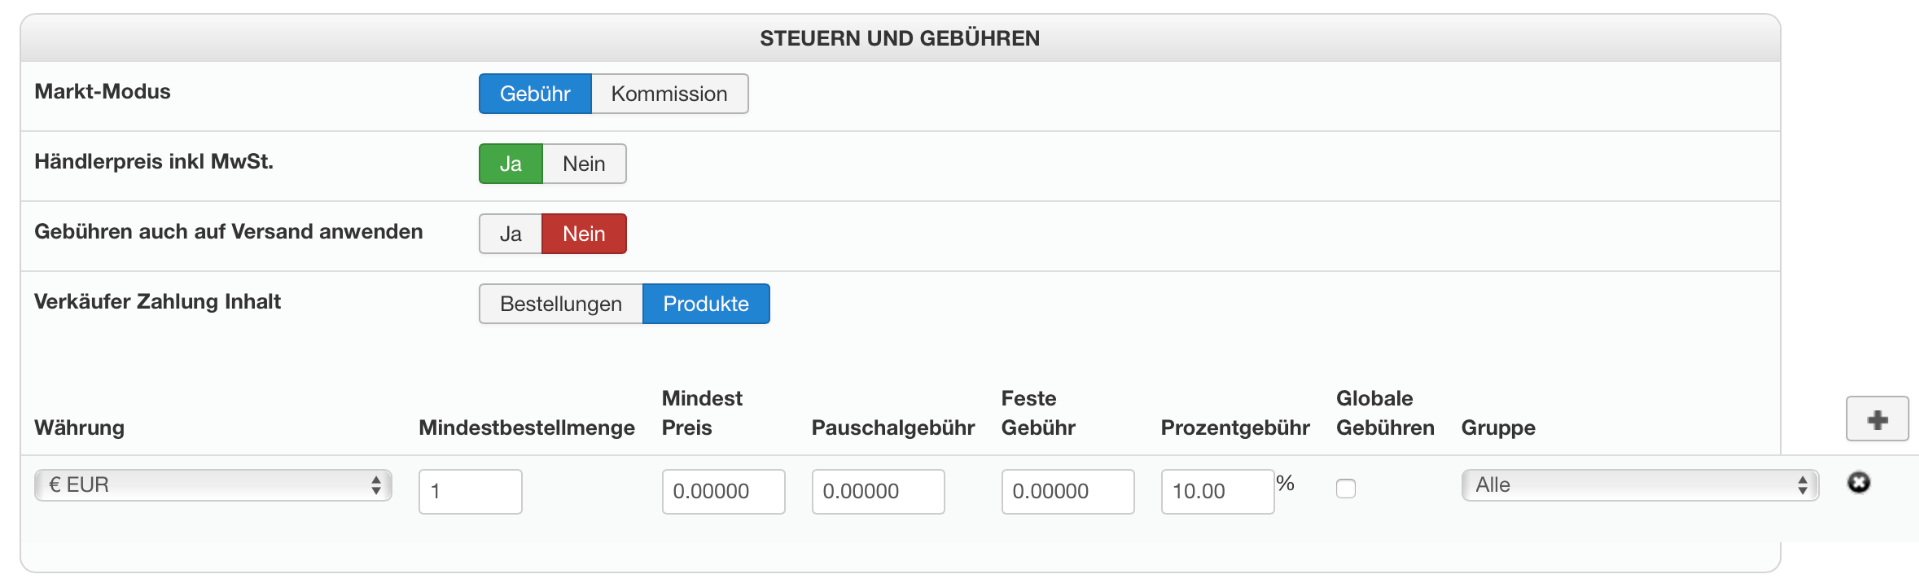Image resolution: width=1919 pixels, height=583 pixels.
Task: Set Händlerpreis inkl MwSt. to Ja
Action: click(510, 164)
